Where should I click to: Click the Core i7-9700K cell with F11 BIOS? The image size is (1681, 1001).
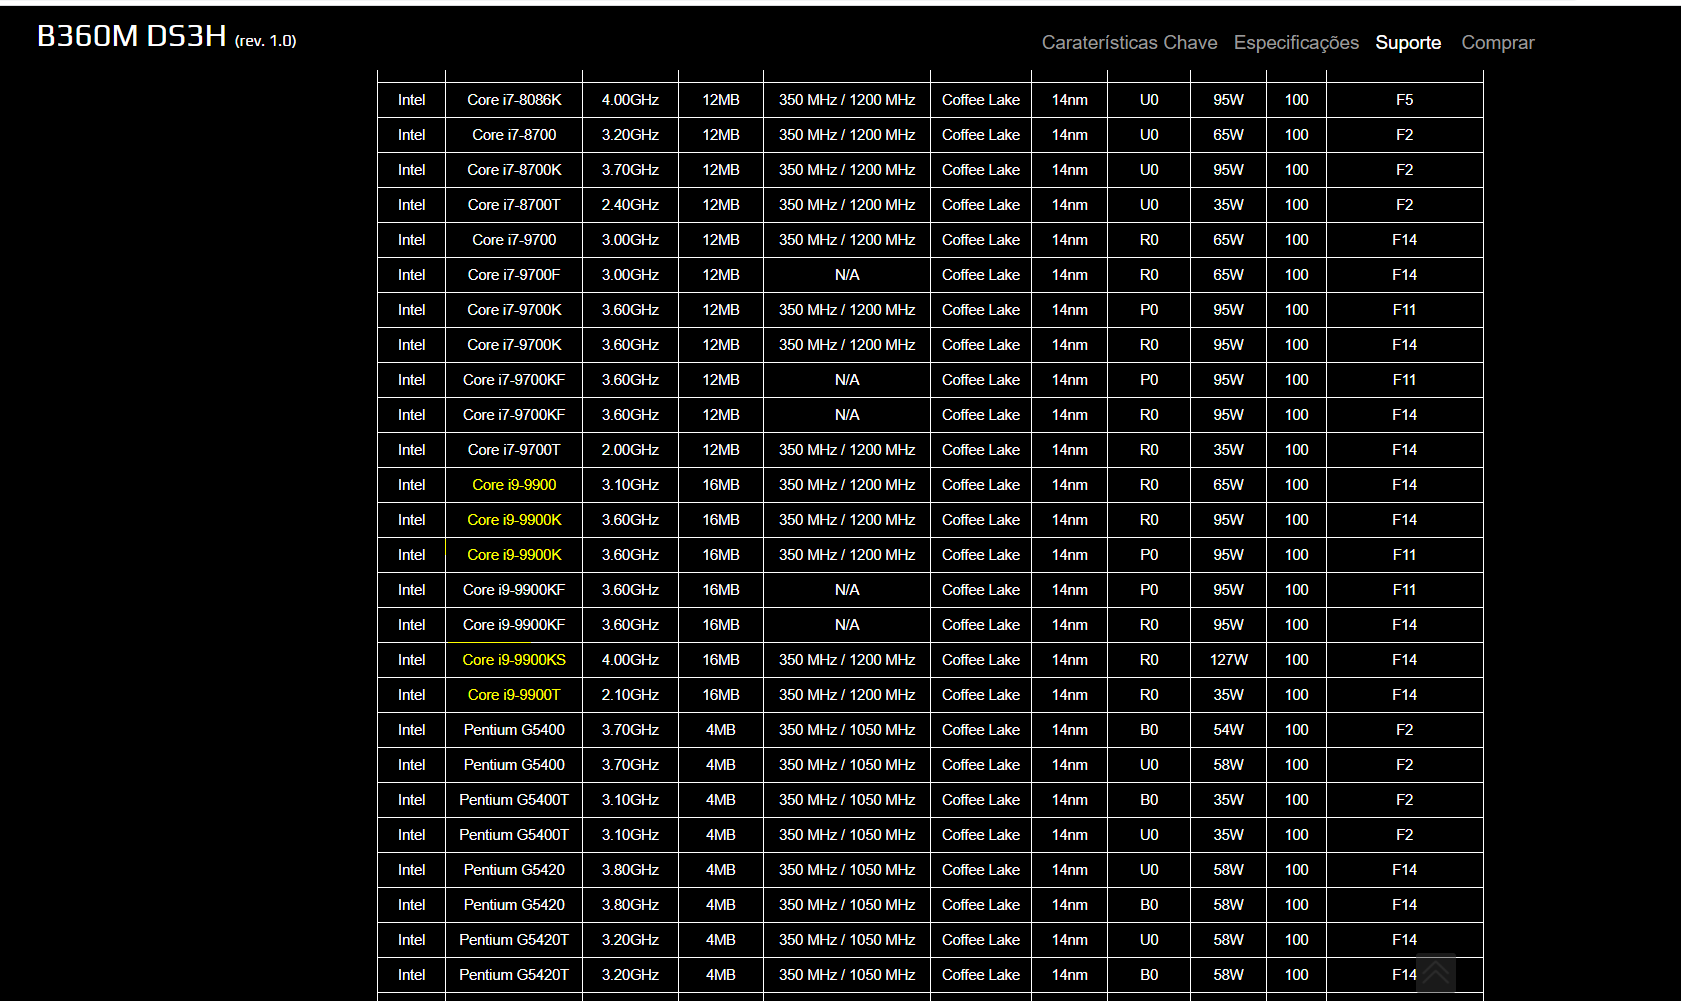tap(514, 310)
